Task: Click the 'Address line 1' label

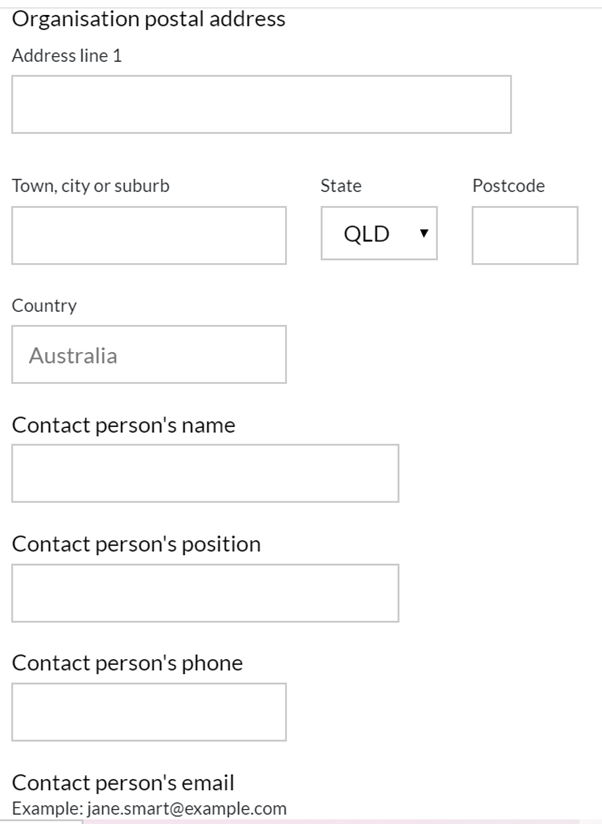Action: (x=67, y=56)
